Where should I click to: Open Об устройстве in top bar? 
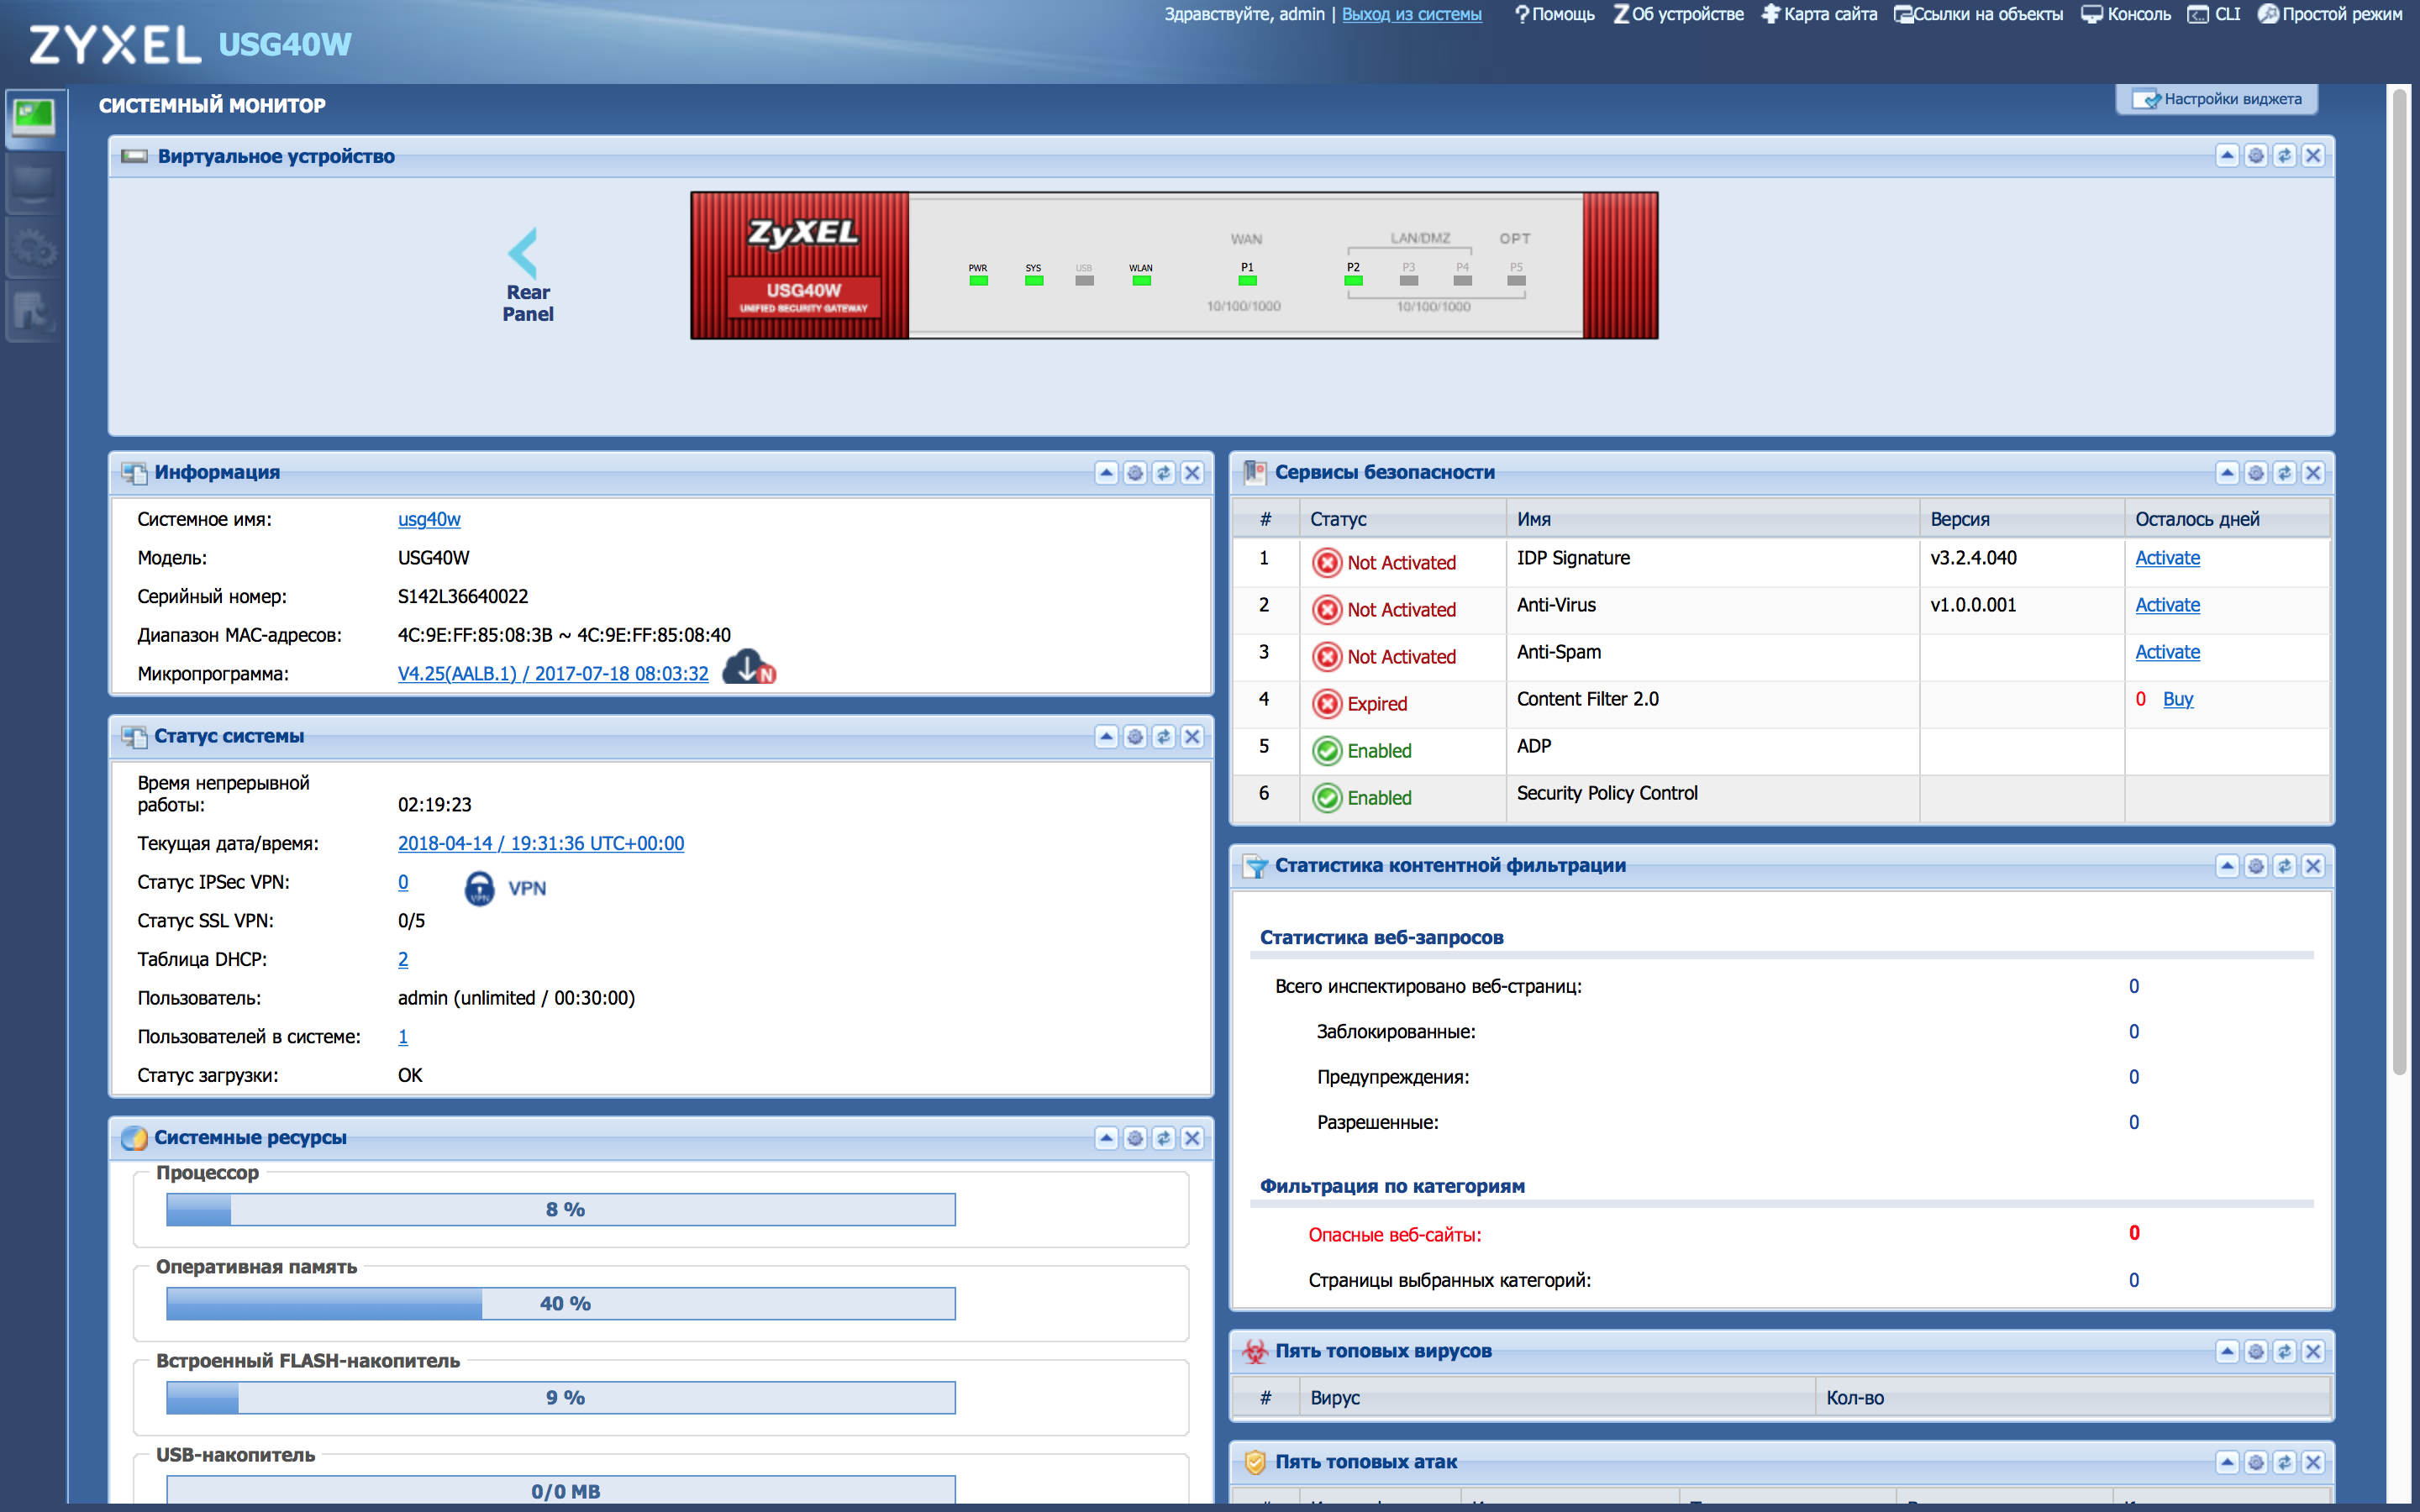coord(1678,14)
